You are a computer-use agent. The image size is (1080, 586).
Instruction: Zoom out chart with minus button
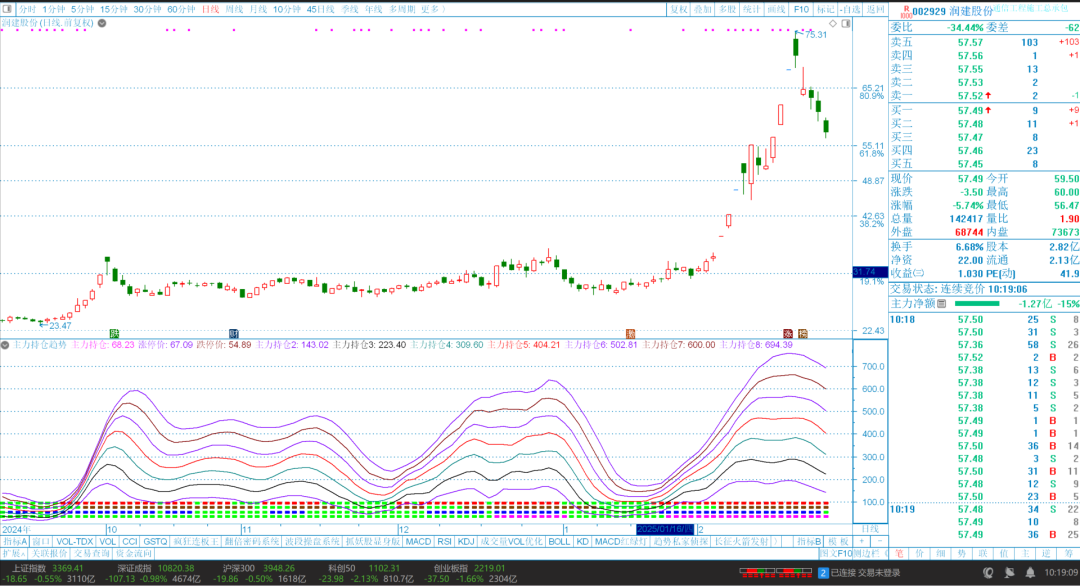pyautogui.click(x=879, y=542)
